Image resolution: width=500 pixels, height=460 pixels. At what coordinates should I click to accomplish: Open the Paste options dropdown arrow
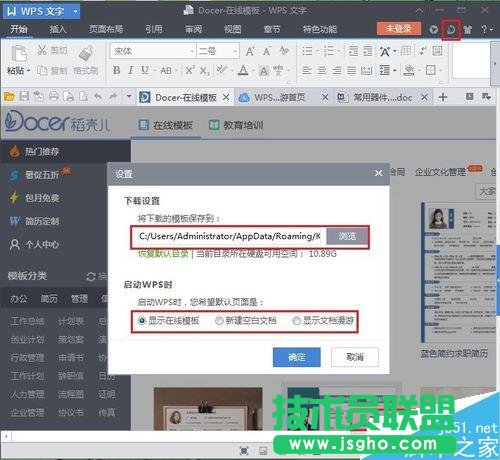[x=28, y=71]
